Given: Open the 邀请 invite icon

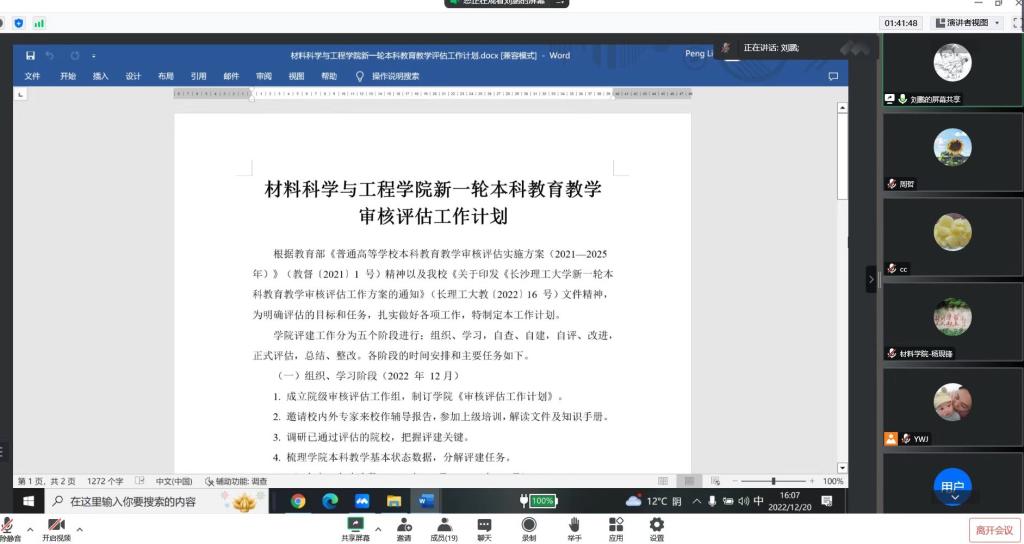Looking at the screenshot, I should coord(403,525).
